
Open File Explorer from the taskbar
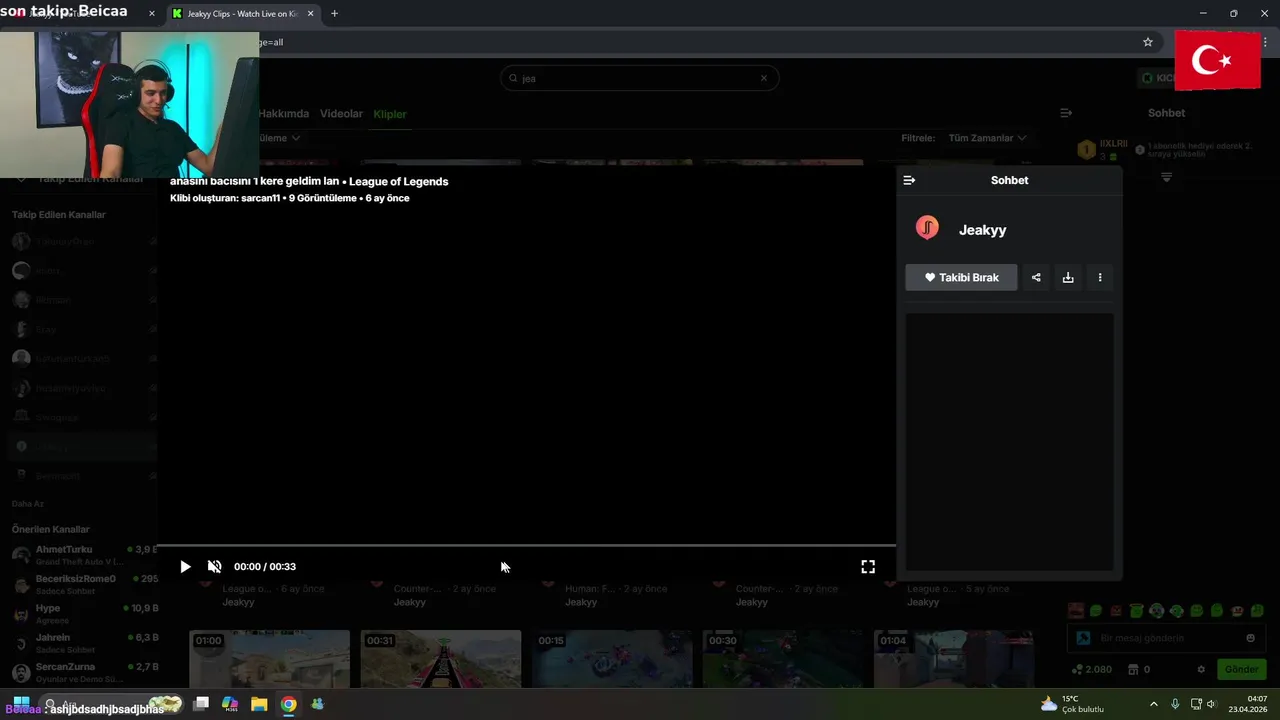(259, 704)
